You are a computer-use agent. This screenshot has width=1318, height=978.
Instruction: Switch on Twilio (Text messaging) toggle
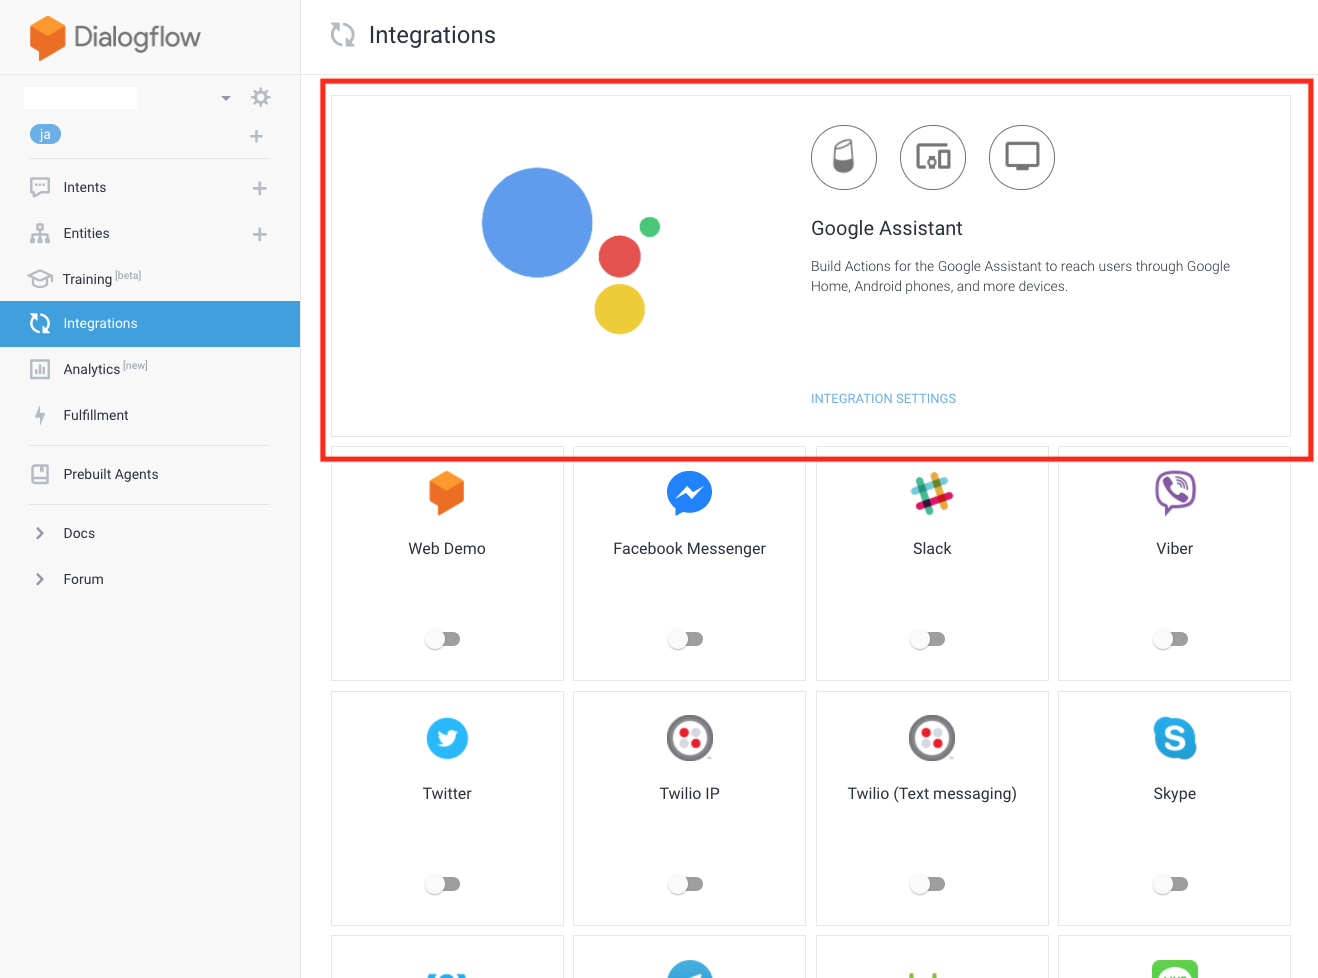(927, 884)
